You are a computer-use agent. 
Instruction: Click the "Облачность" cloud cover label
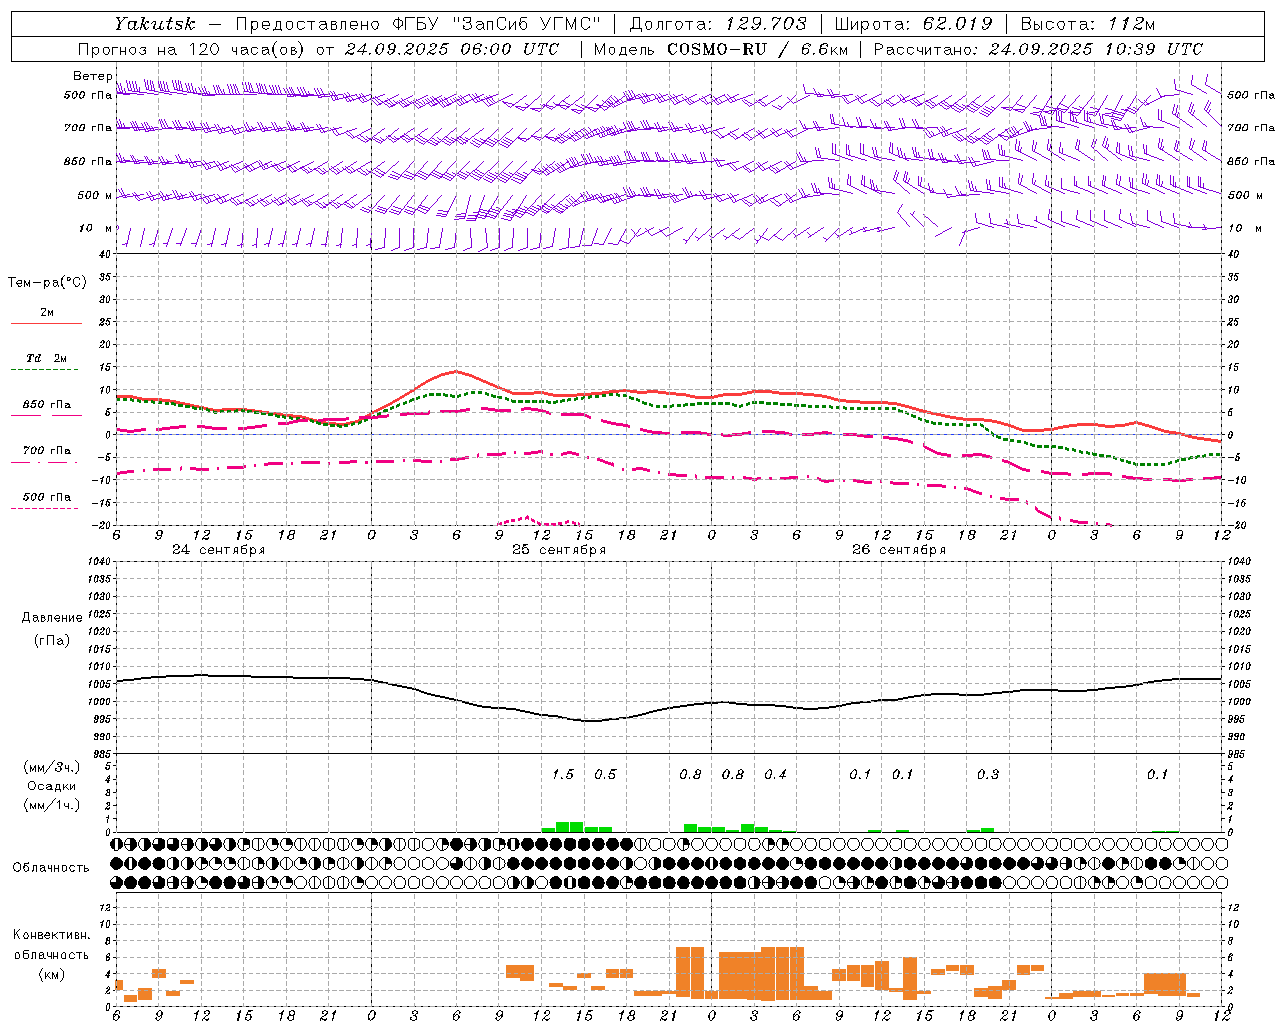pos(51,868)
